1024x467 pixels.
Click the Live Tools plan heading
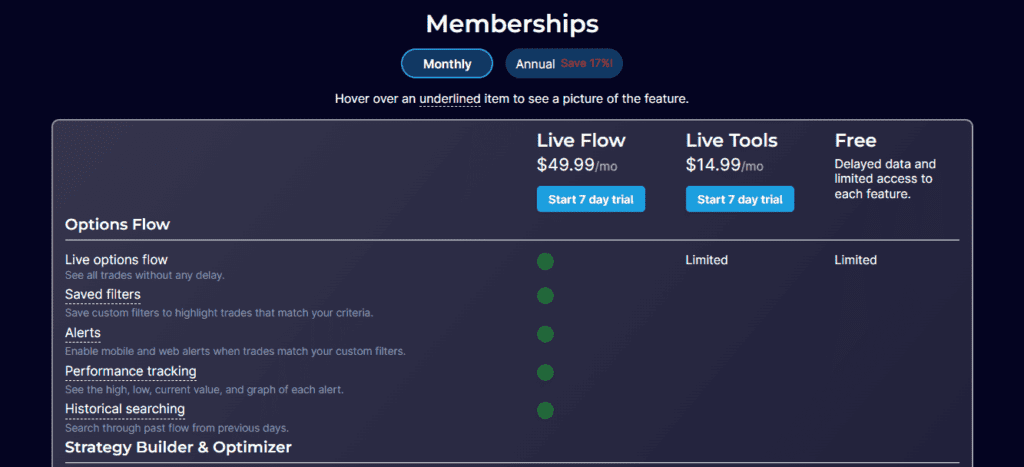(x=732, y=140)
